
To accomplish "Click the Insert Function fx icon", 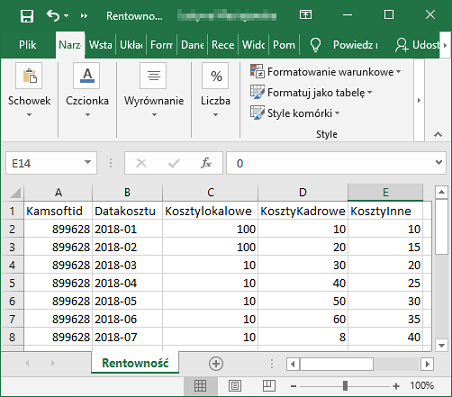I will coord(206,163).
